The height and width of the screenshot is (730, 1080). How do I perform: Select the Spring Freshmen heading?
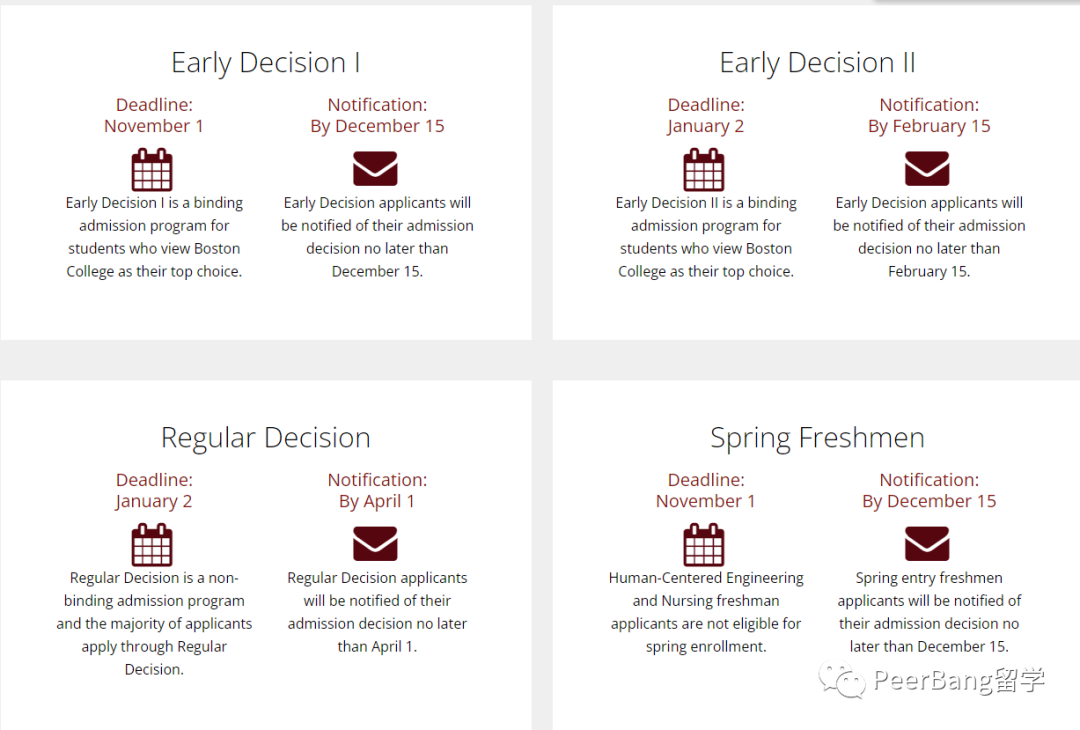click(x=818, y=438)
